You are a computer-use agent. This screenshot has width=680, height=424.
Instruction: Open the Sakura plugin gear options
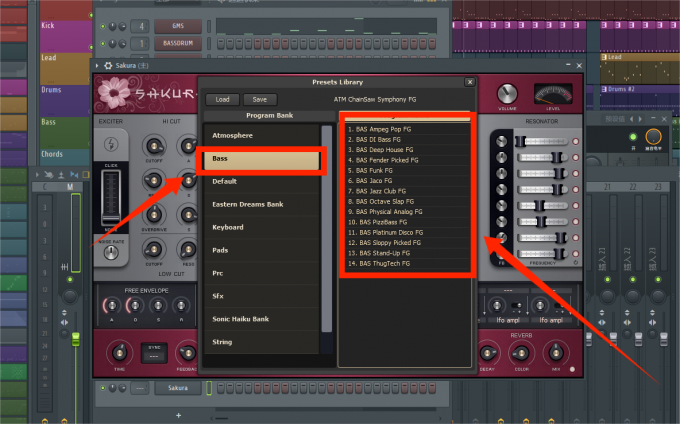click(x=108, y=65)
